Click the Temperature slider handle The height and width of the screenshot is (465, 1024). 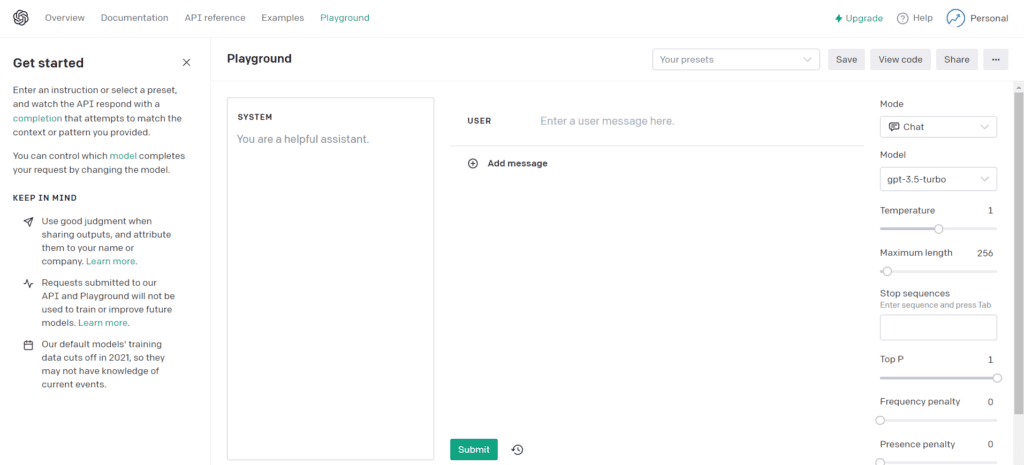[938, 229]
